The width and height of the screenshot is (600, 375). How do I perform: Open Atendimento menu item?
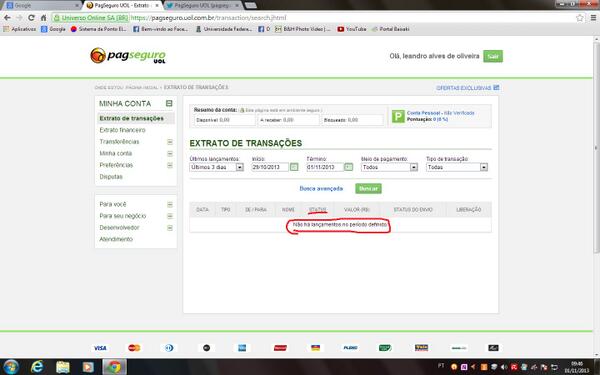coord(116,239)
